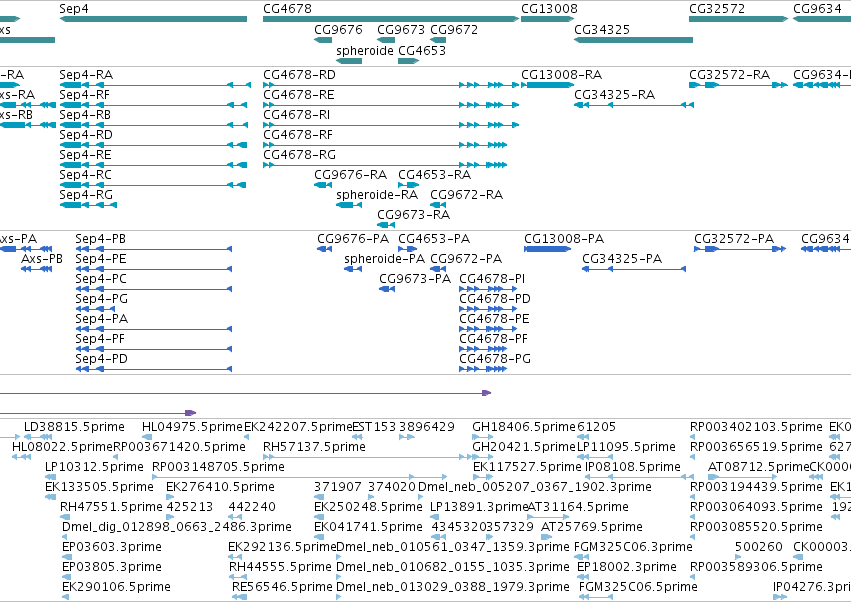The width and height of the screenshot is (851, 602).
Task: Select protein CG34325-PA
Action: (623, 259)
